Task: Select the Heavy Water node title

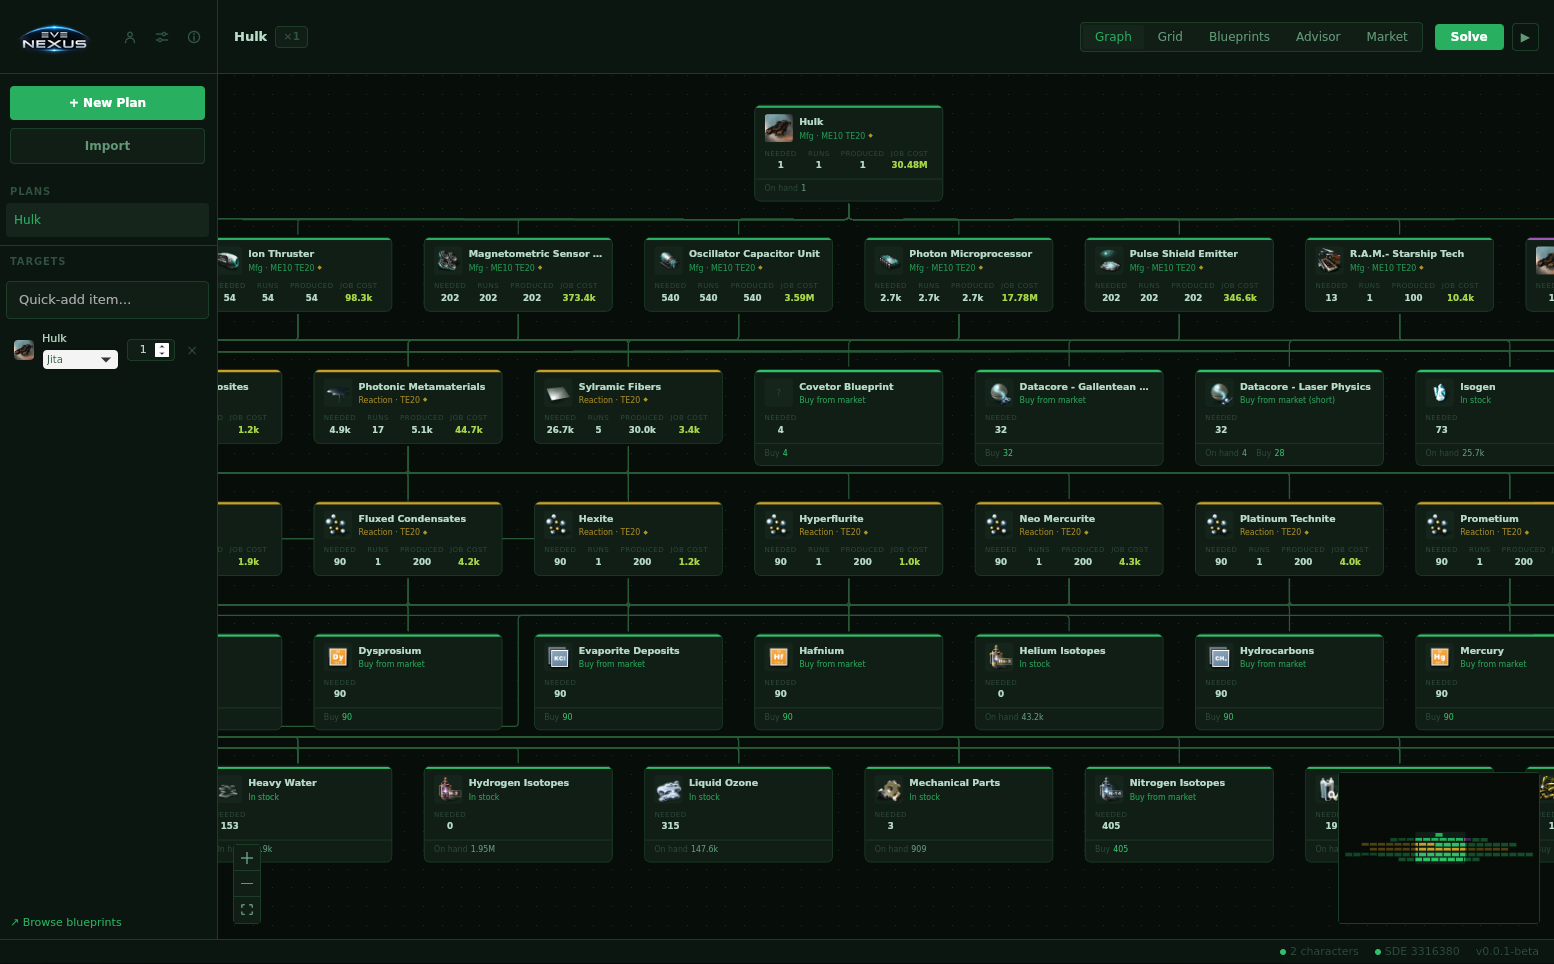Action: click(x=282, y=783)
